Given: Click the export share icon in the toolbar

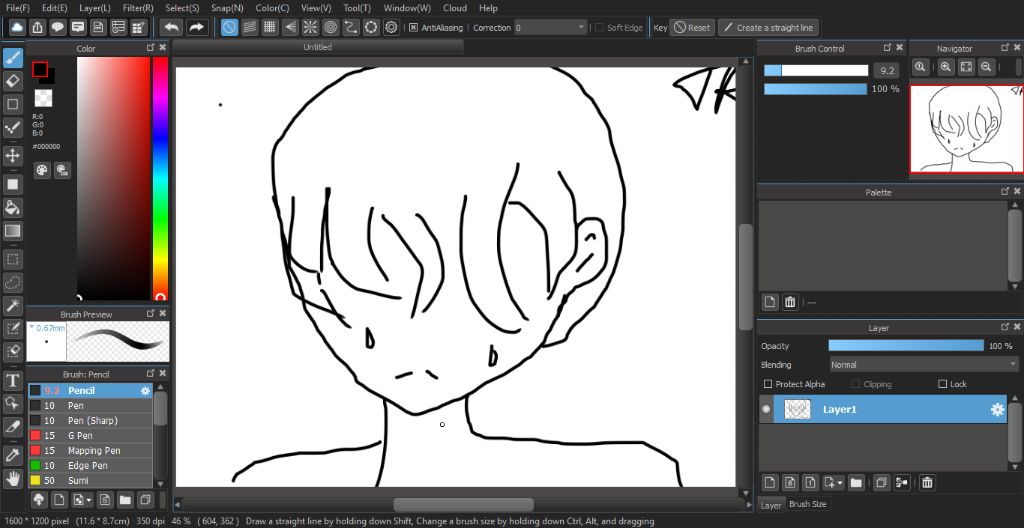Looking at the screenshot, I should (x=38, y=27).
